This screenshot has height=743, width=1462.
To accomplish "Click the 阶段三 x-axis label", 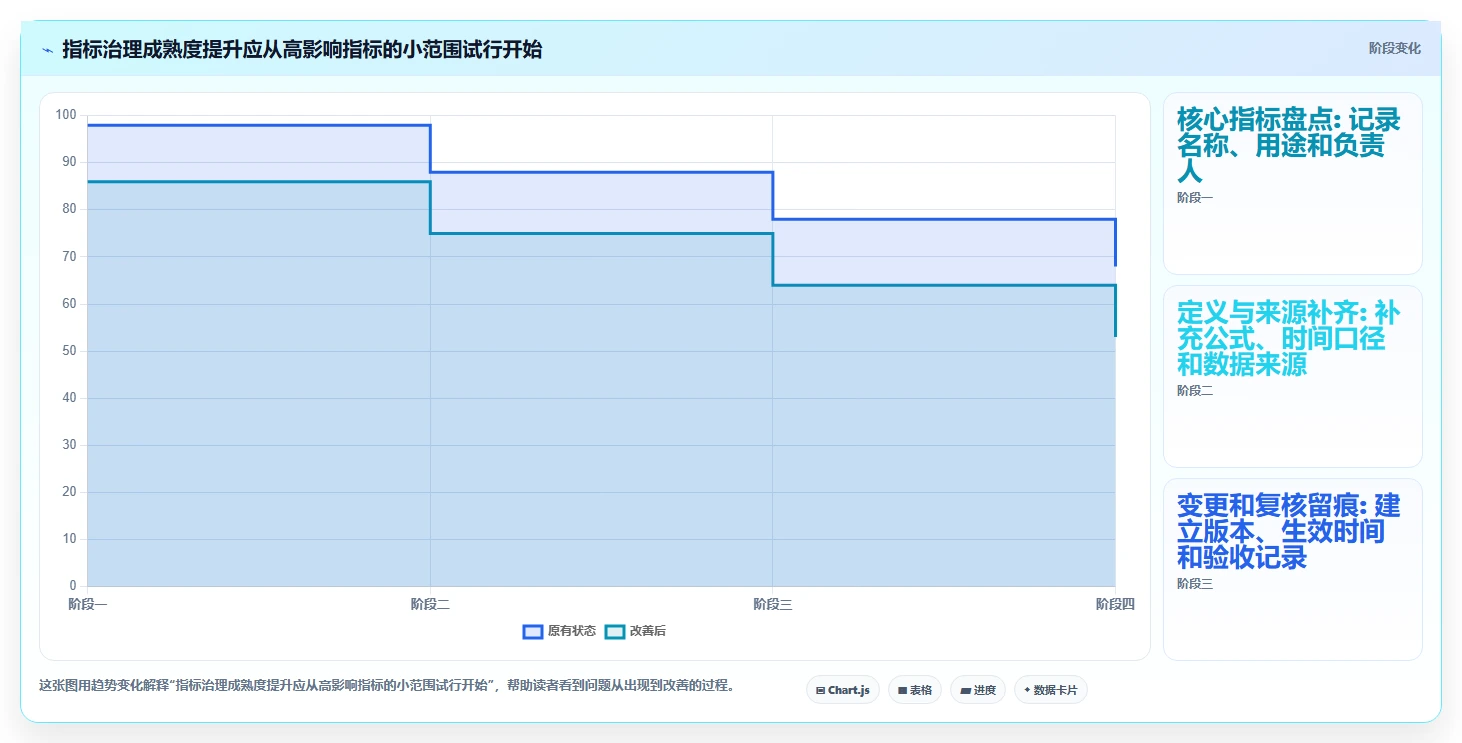I will (773, 604).
